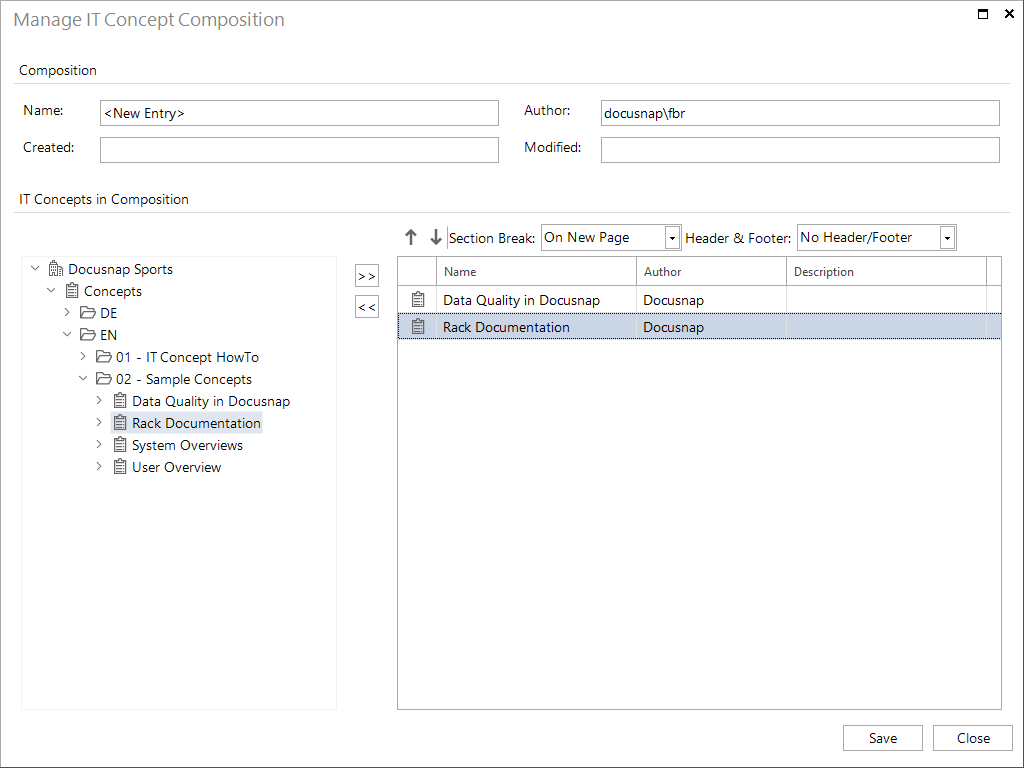The image size is (1024, 768).
Task: Select the Rack Documentation table row
Action: point(699,327)
